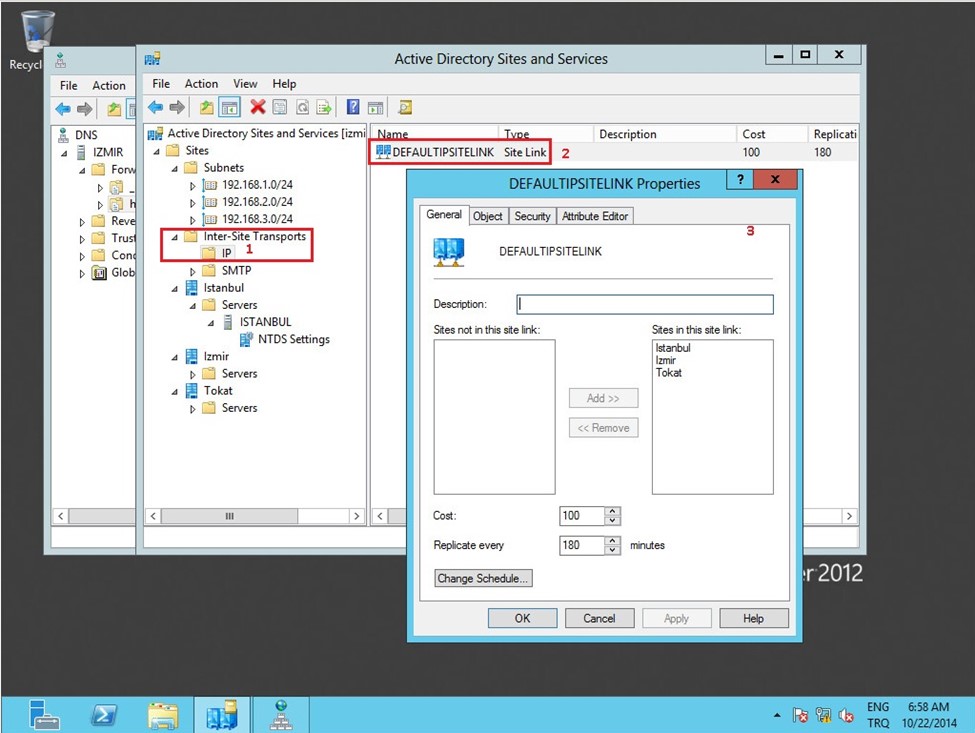Click the DNS Manager taskbar icon

coord(281,715)
